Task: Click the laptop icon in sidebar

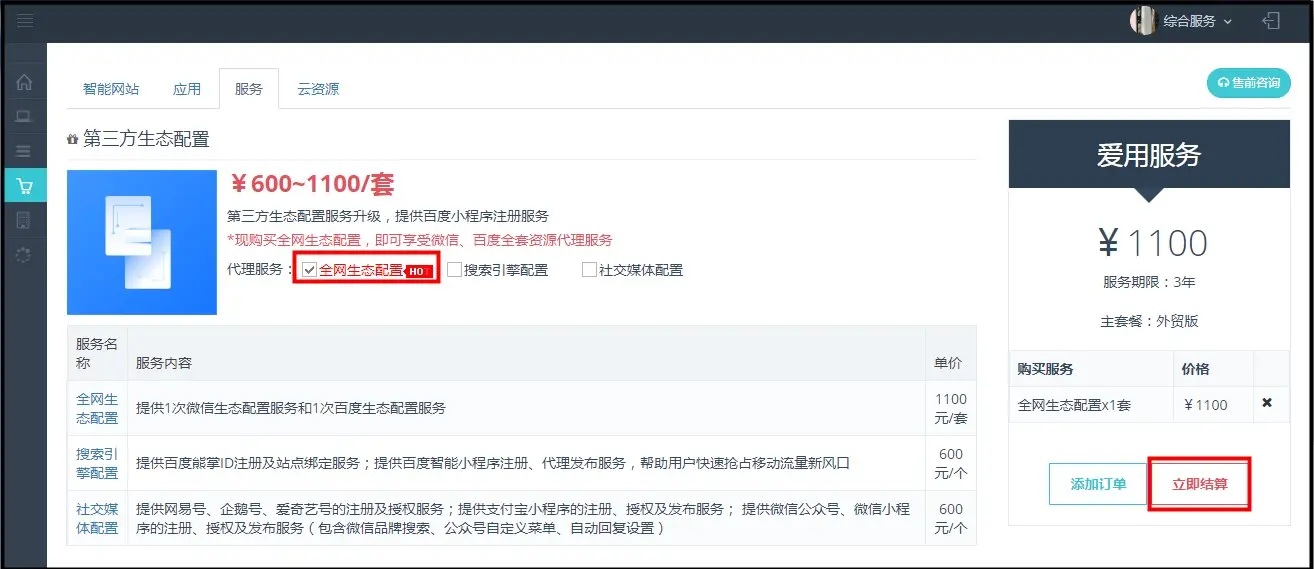Action: click(25, 117)
